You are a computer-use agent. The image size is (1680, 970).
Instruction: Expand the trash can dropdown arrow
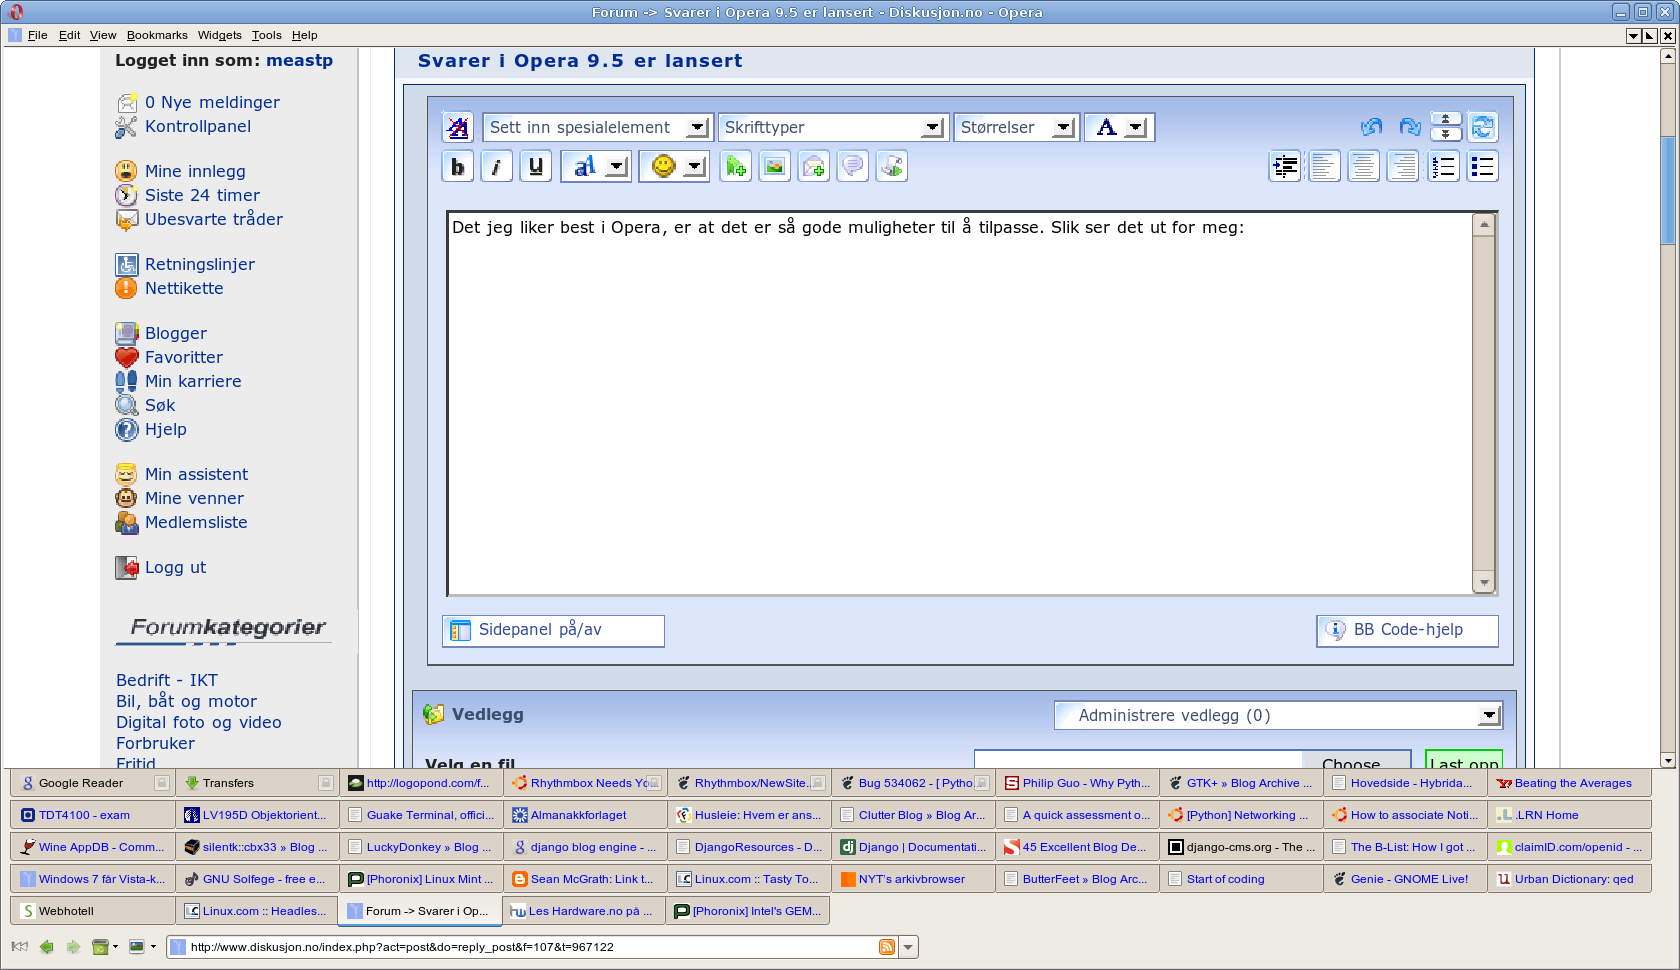pyautogui.click(x=116, y=947)
